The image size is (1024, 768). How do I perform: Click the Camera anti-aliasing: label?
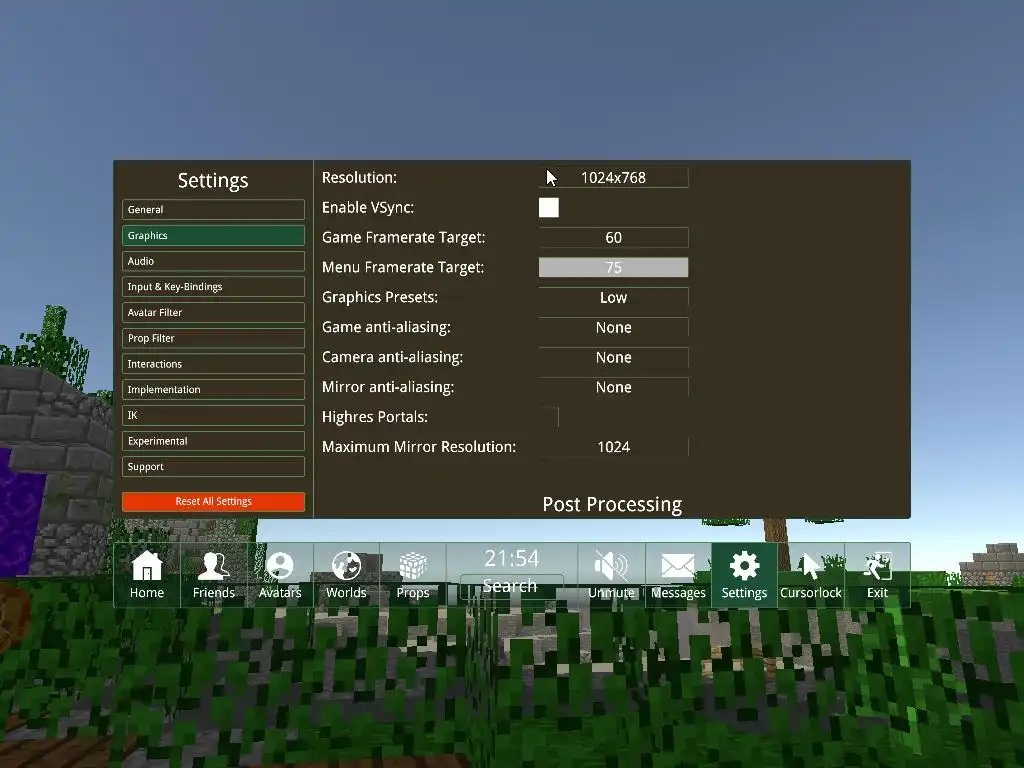[x=392, y=358]
